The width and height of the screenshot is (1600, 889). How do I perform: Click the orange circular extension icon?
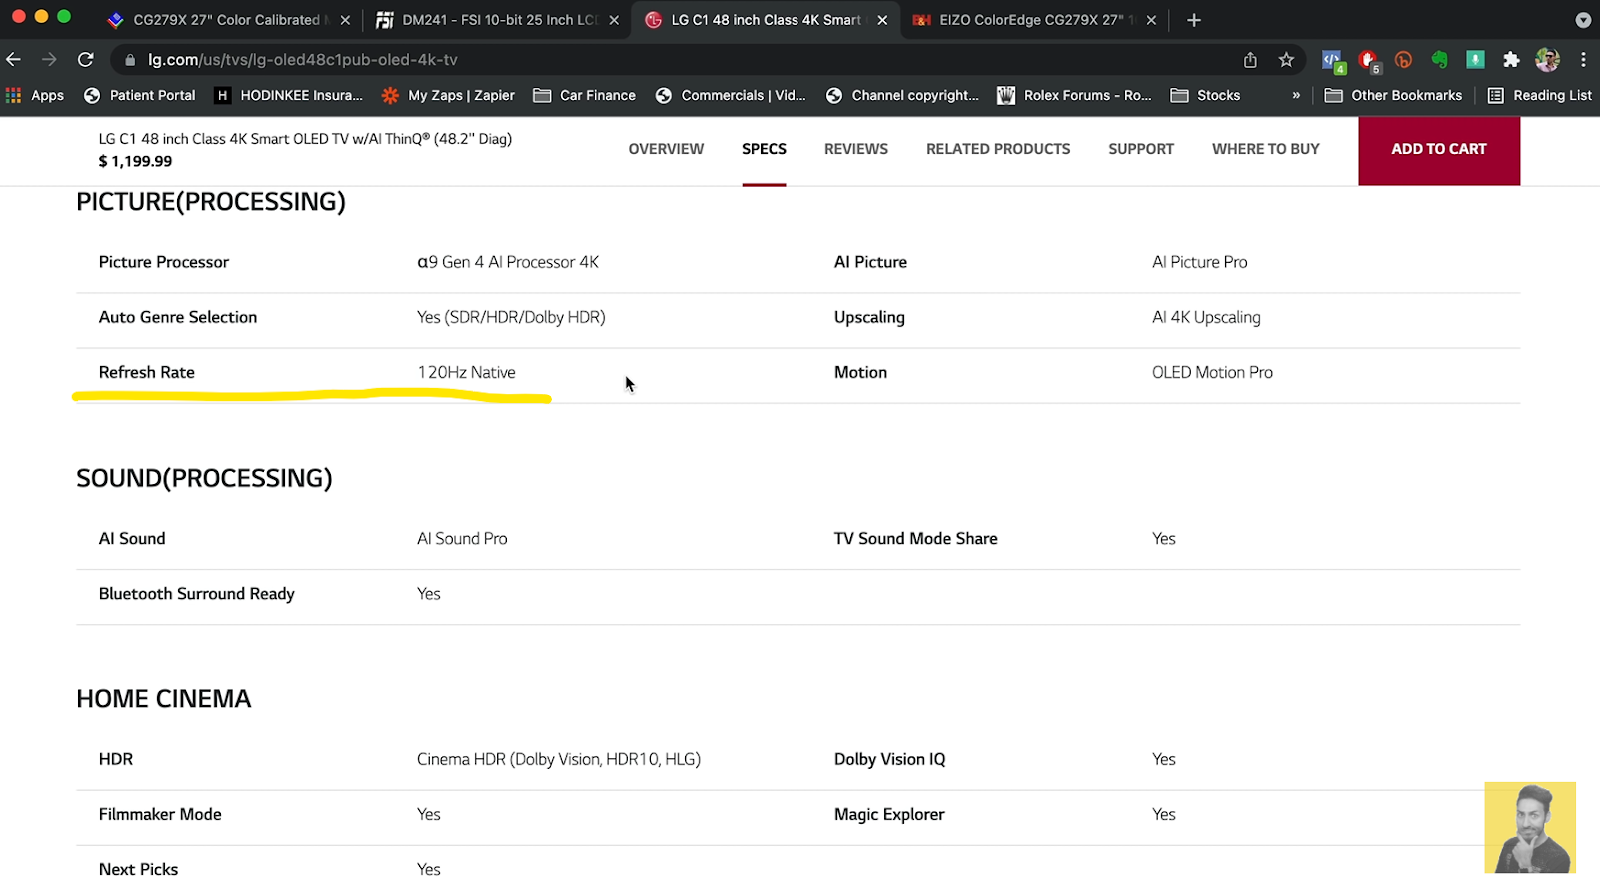1403,60
